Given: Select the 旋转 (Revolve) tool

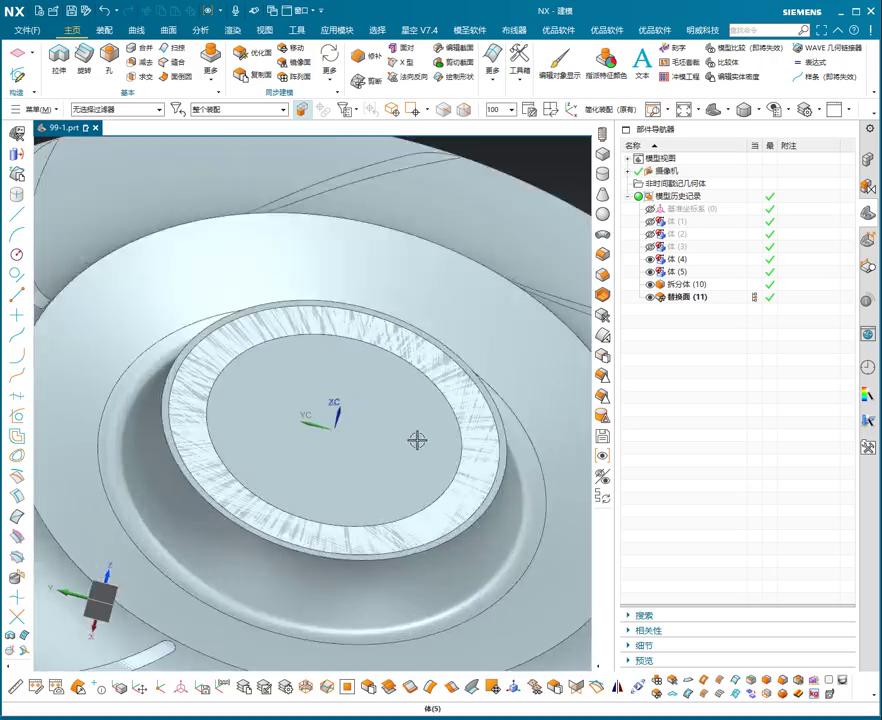Looking at the screenshot, I should tap(84, 55).
